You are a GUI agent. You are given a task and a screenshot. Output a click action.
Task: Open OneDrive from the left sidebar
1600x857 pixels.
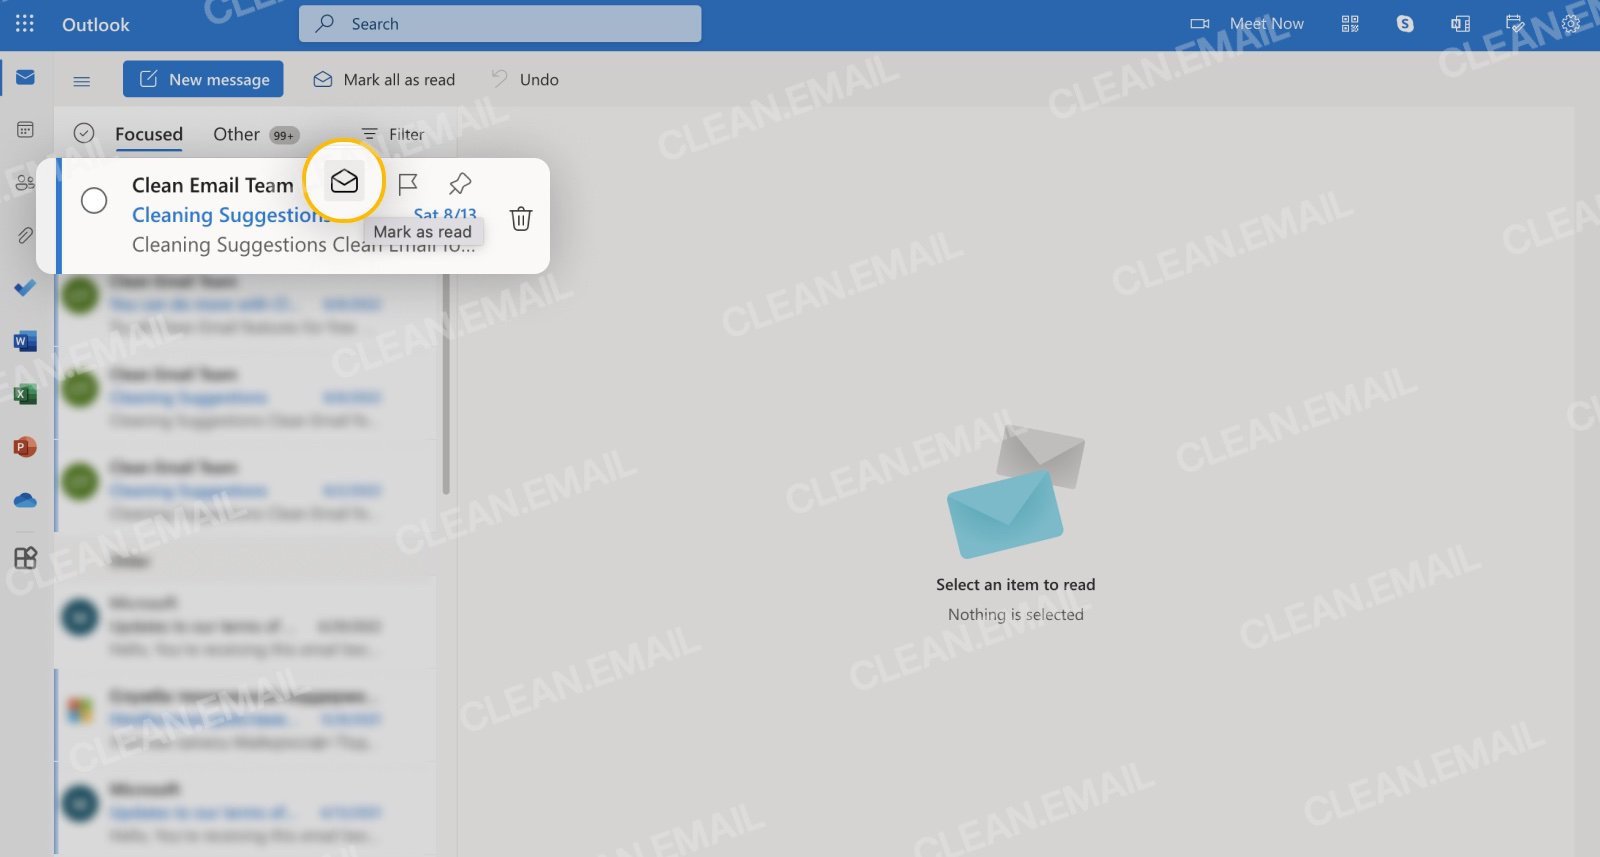[x=25, y=500]
